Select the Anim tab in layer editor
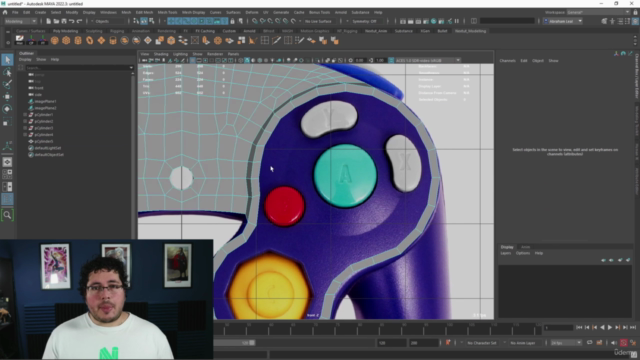The image size is (640, 360). (x=525, y=247)
